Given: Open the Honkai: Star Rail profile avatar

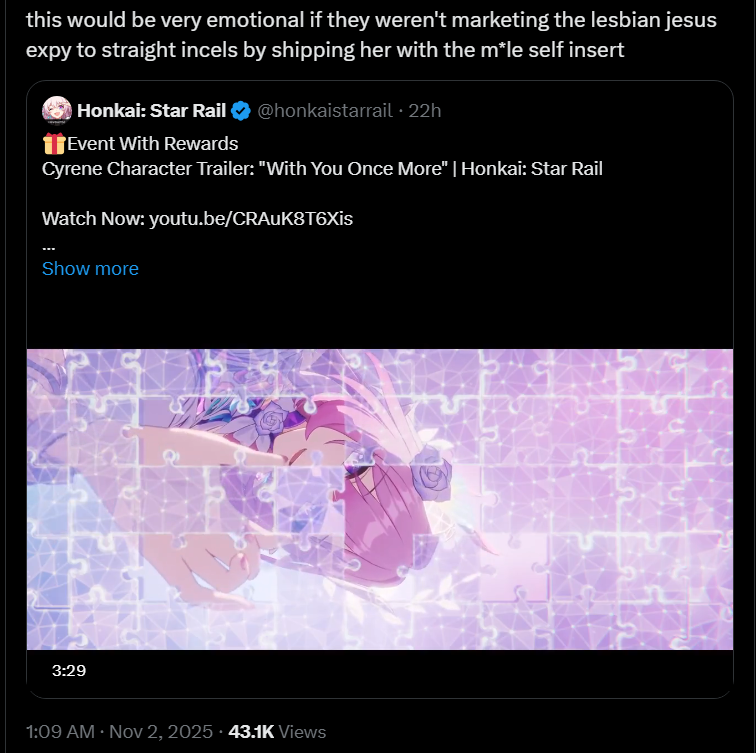Looking at the screenshot, I should pos(57,110).
